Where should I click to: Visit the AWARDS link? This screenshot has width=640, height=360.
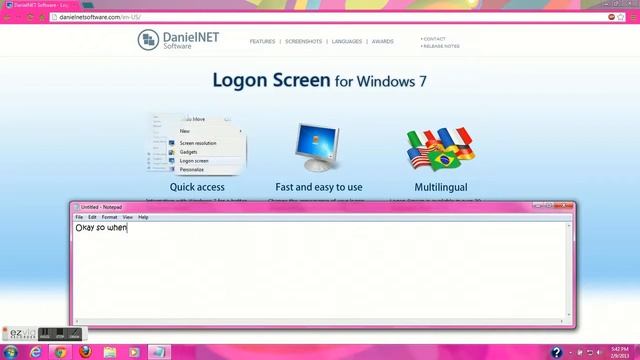coord(382,42)
